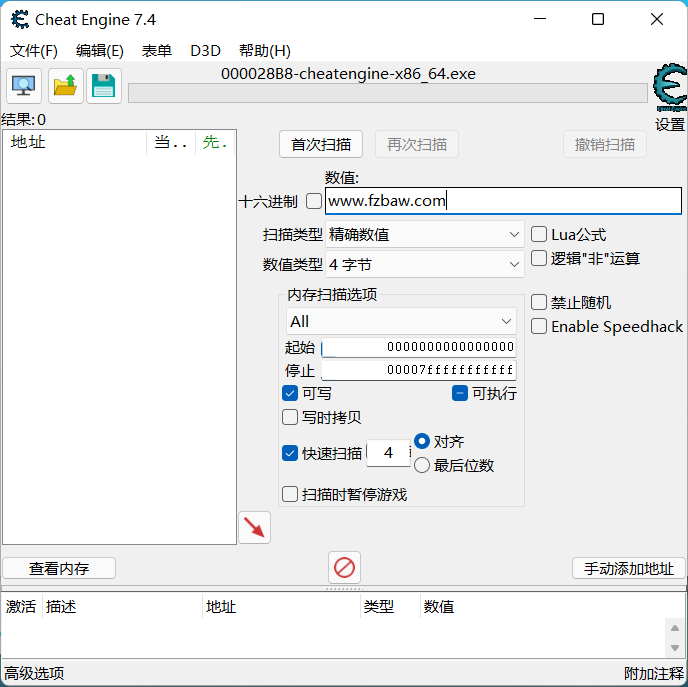This screenshot has height=687, width=688.
Task: Click the 手动添加地址 button
Action: (x=628, y=568)
